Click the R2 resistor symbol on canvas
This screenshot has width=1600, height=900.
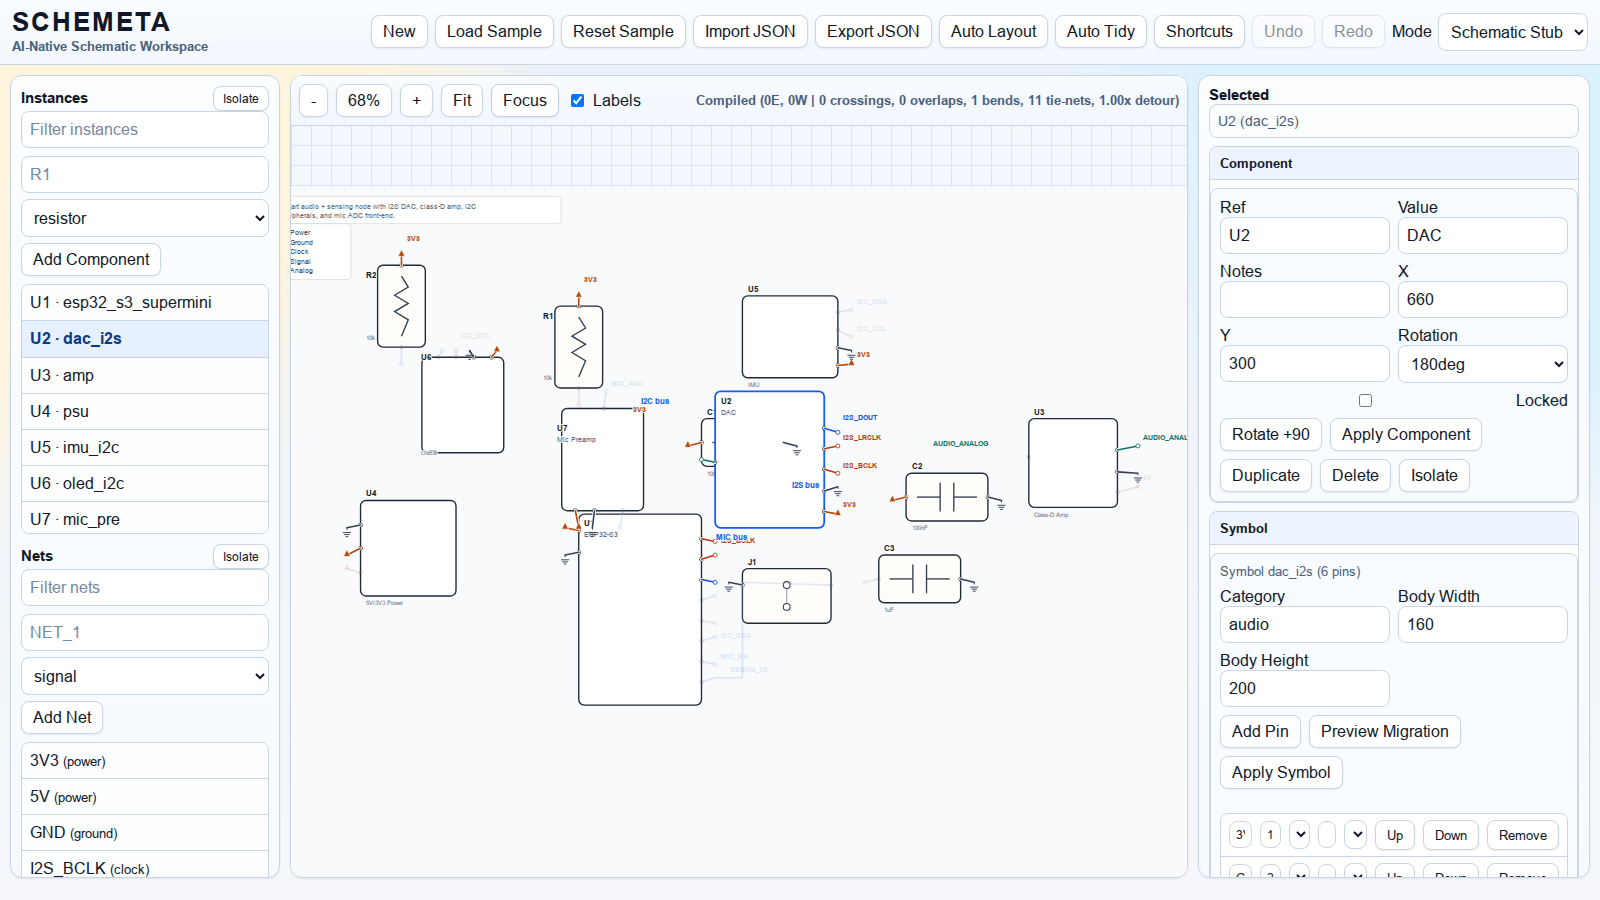(401, 306)
